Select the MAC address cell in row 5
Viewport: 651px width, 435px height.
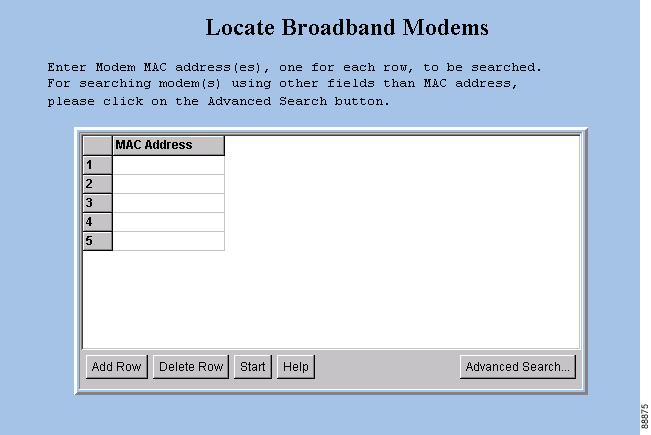tap(169, 241)
